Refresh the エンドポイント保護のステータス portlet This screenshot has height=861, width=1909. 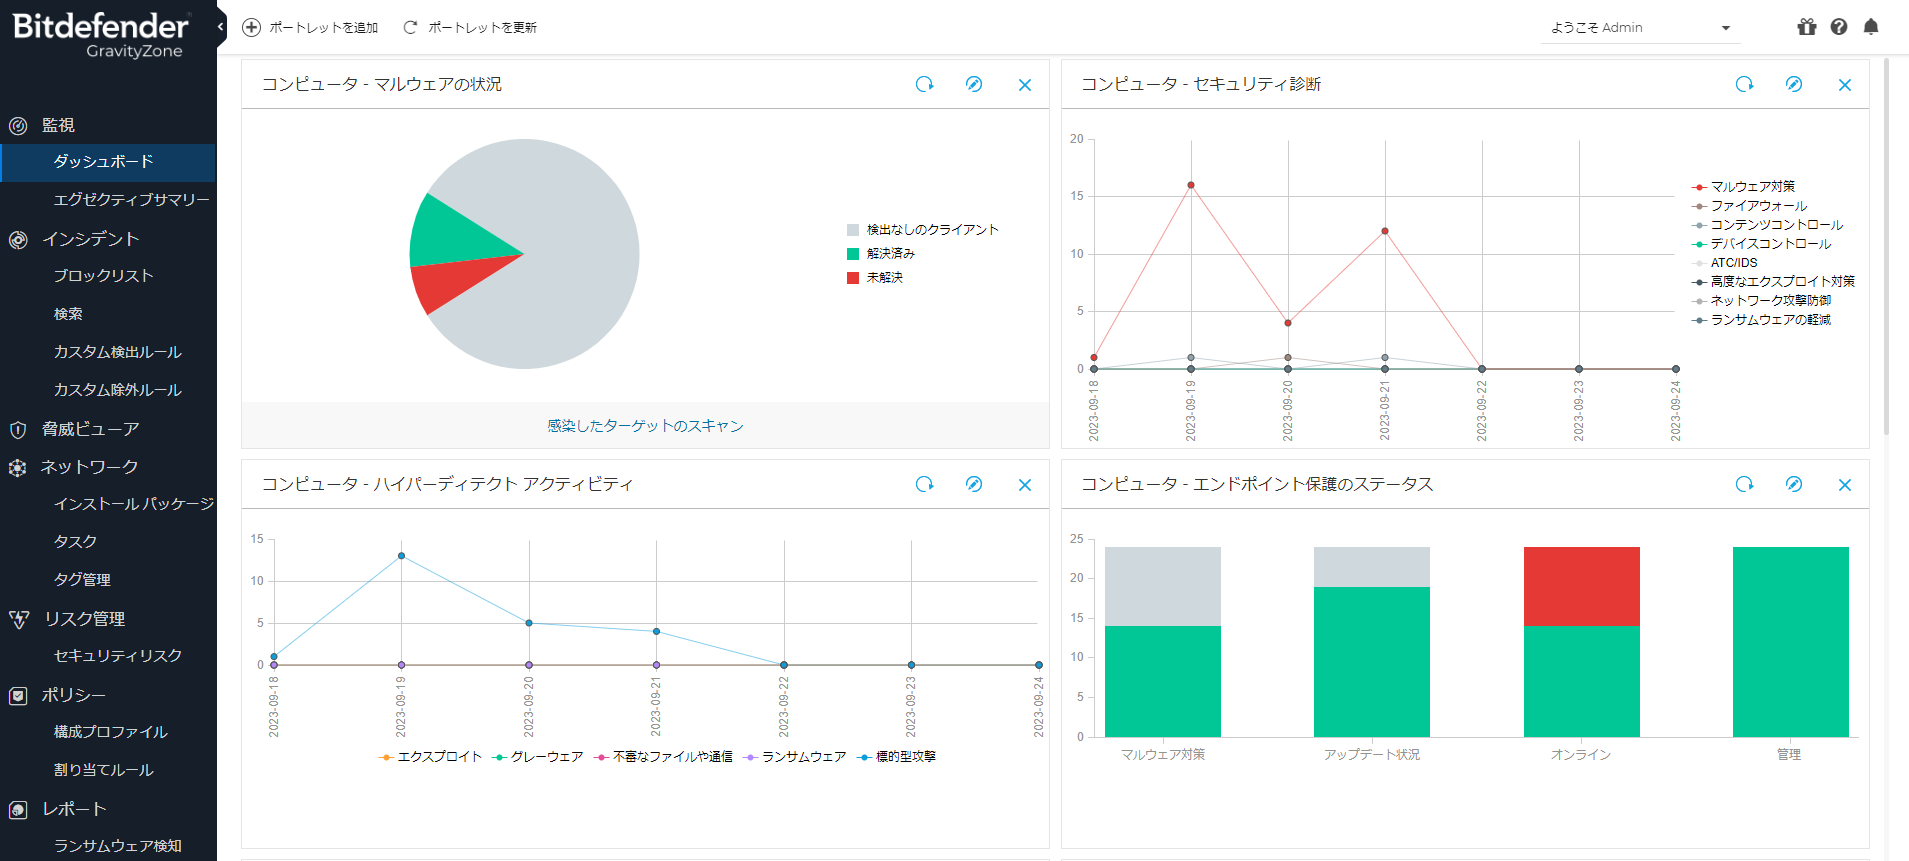[x=1744, y=485]
